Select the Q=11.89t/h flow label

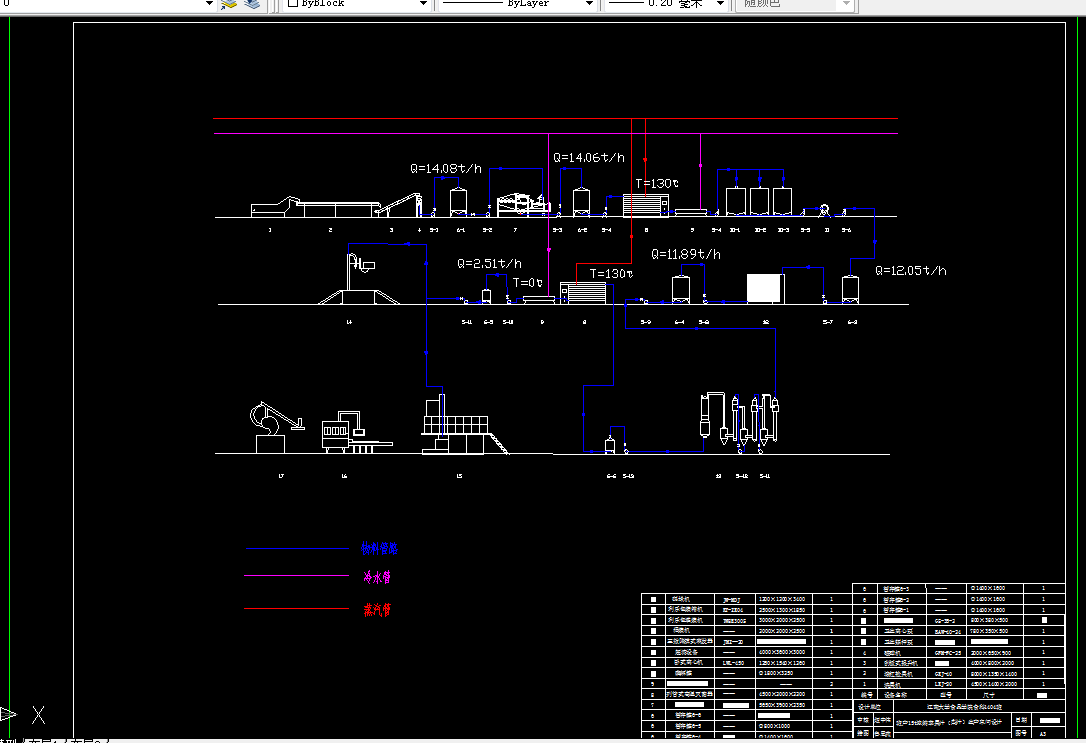pyautogui.click(x=686, y=255)
